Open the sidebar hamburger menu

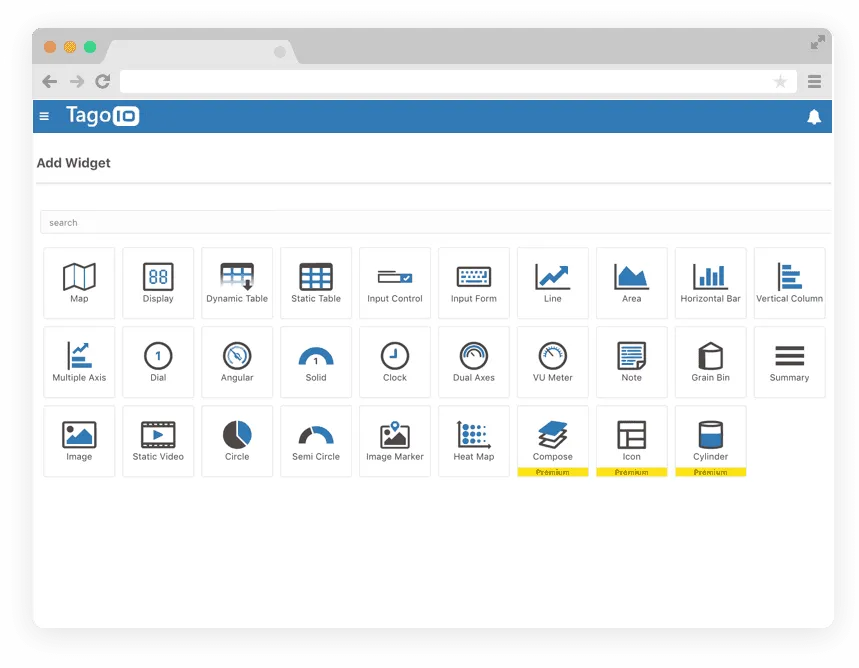pos(44,116)
